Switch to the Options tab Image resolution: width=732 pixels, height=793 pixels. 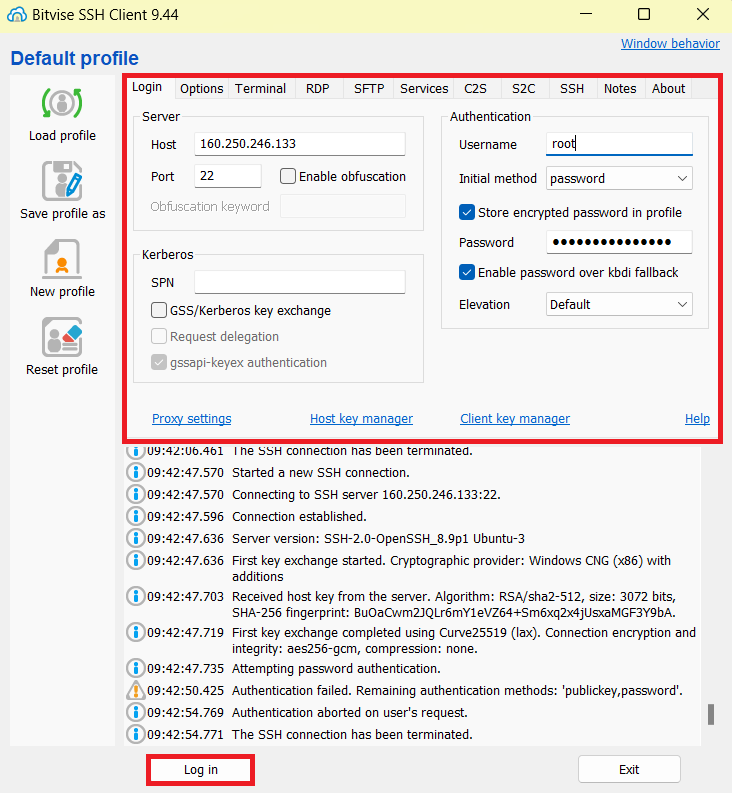pyautogui.click(x=201, y=89)
